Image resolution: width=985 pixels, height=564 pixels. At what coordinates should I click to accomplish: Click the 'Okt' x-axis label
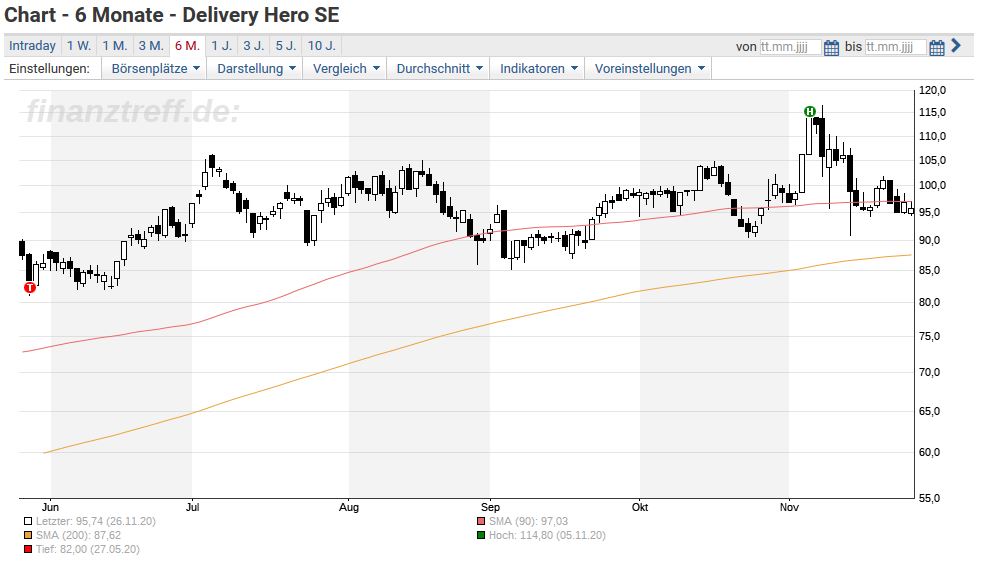click(639, 507)
